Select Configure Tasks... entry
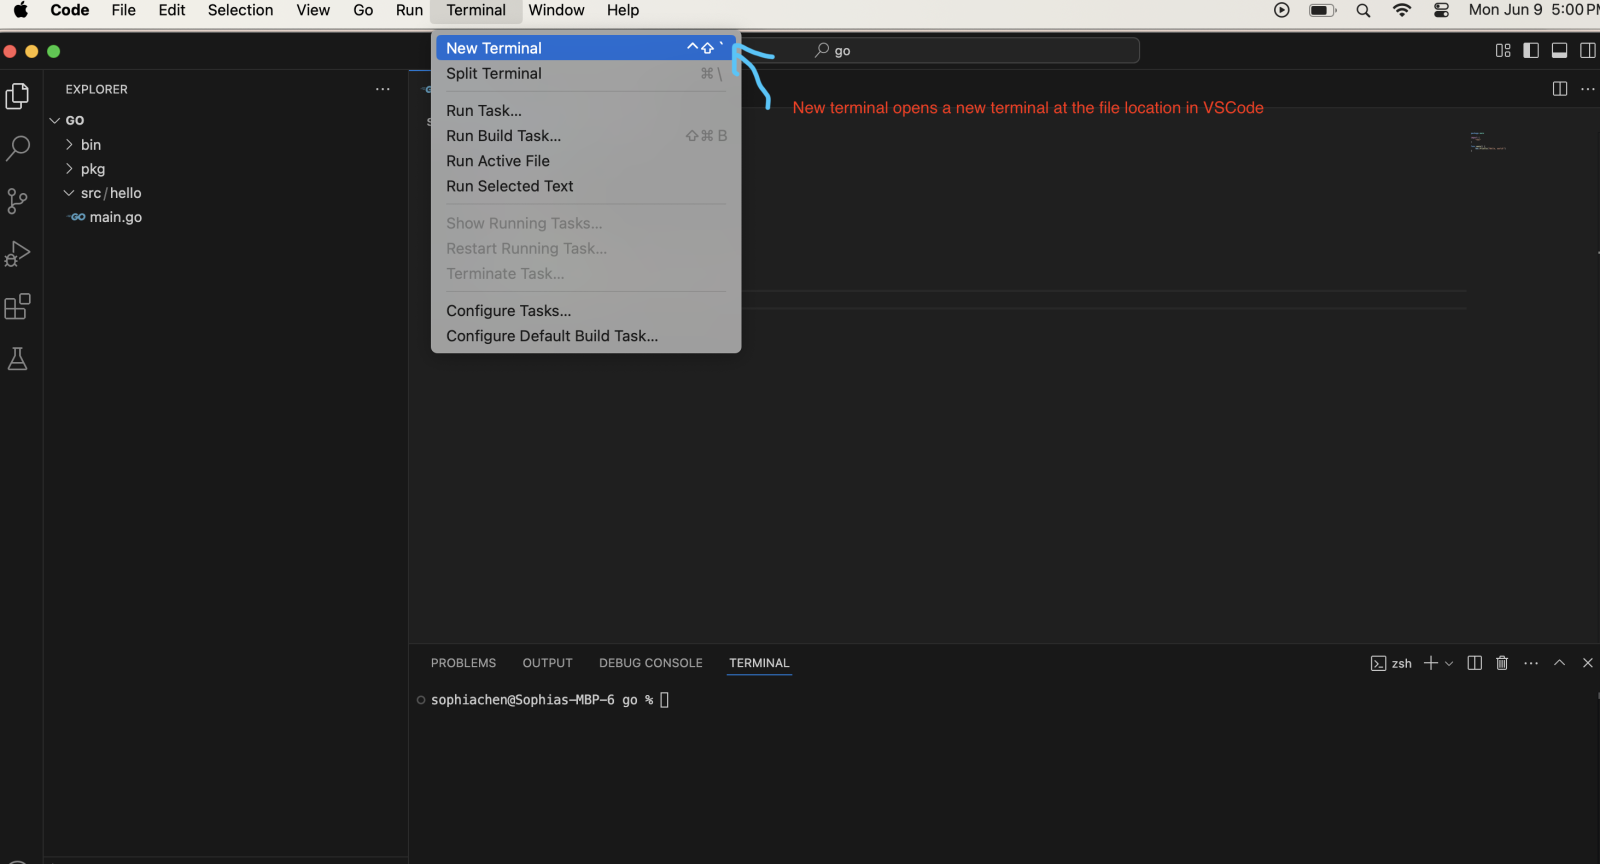 586,311
